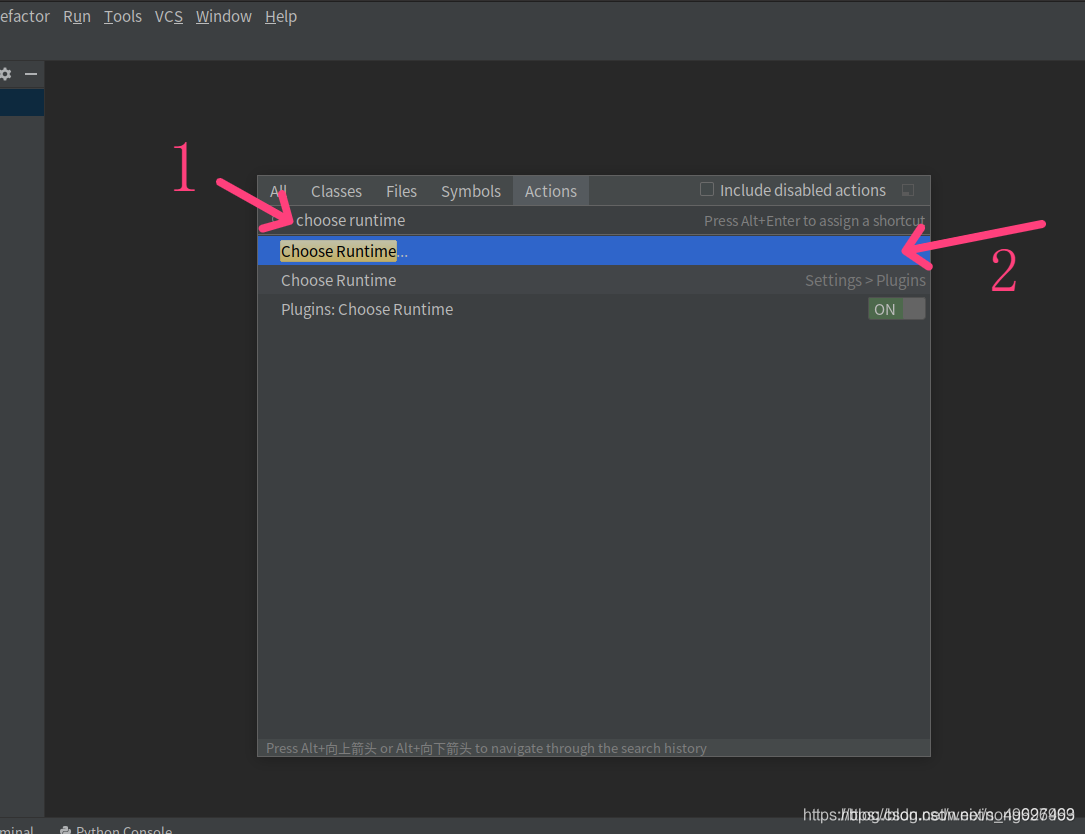Focus the search field containing choose runtime

[594, 220]
